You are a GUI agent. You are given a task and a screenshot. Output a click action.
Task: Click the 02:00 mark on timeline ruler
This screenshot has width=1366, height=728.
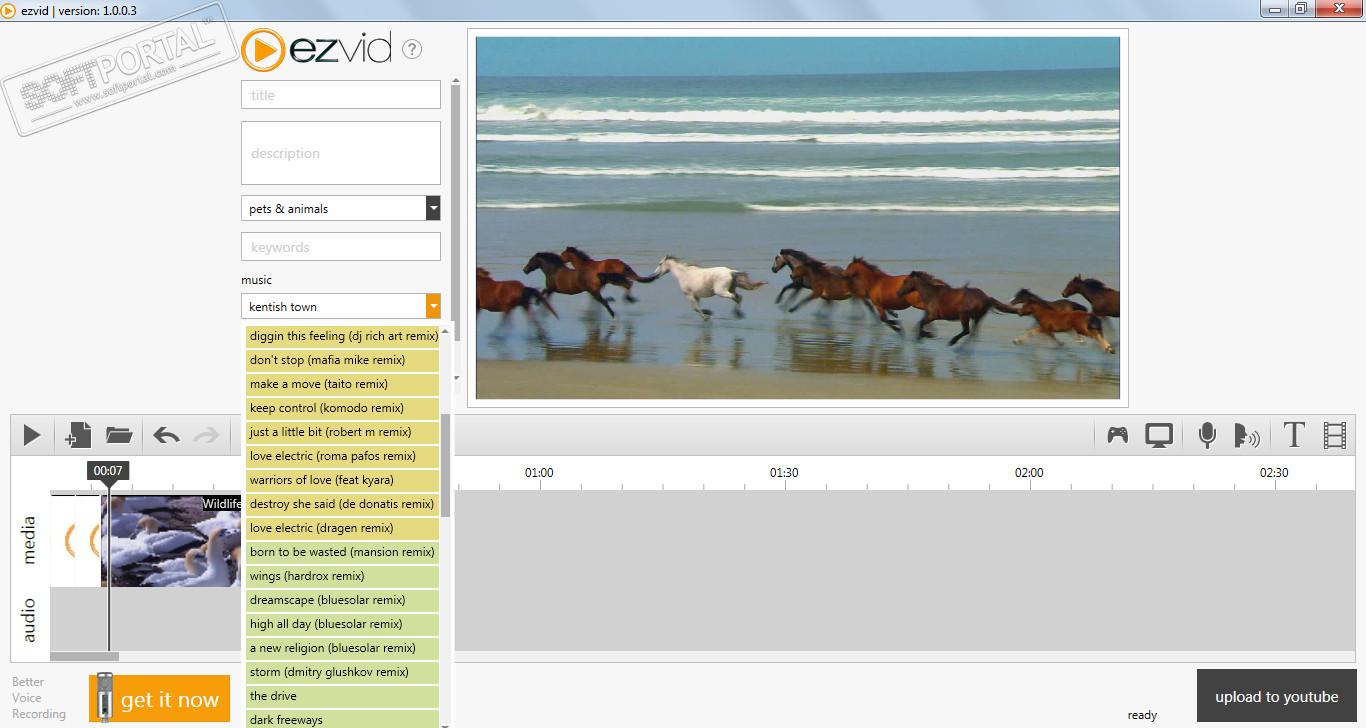pyautogui.click(x=1029, y=472)
